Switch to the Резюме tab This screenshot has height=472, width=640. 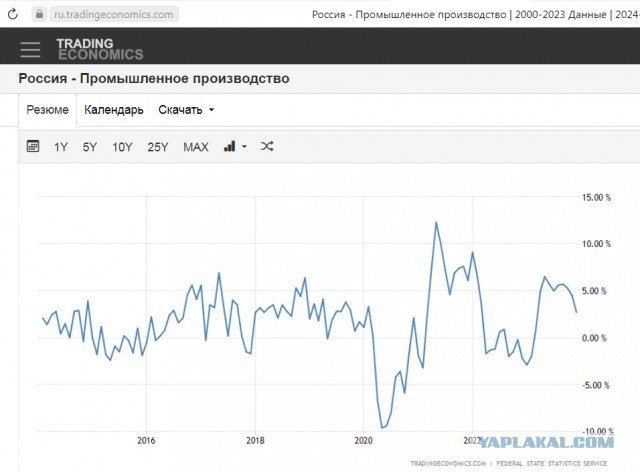tap(47, 110)
